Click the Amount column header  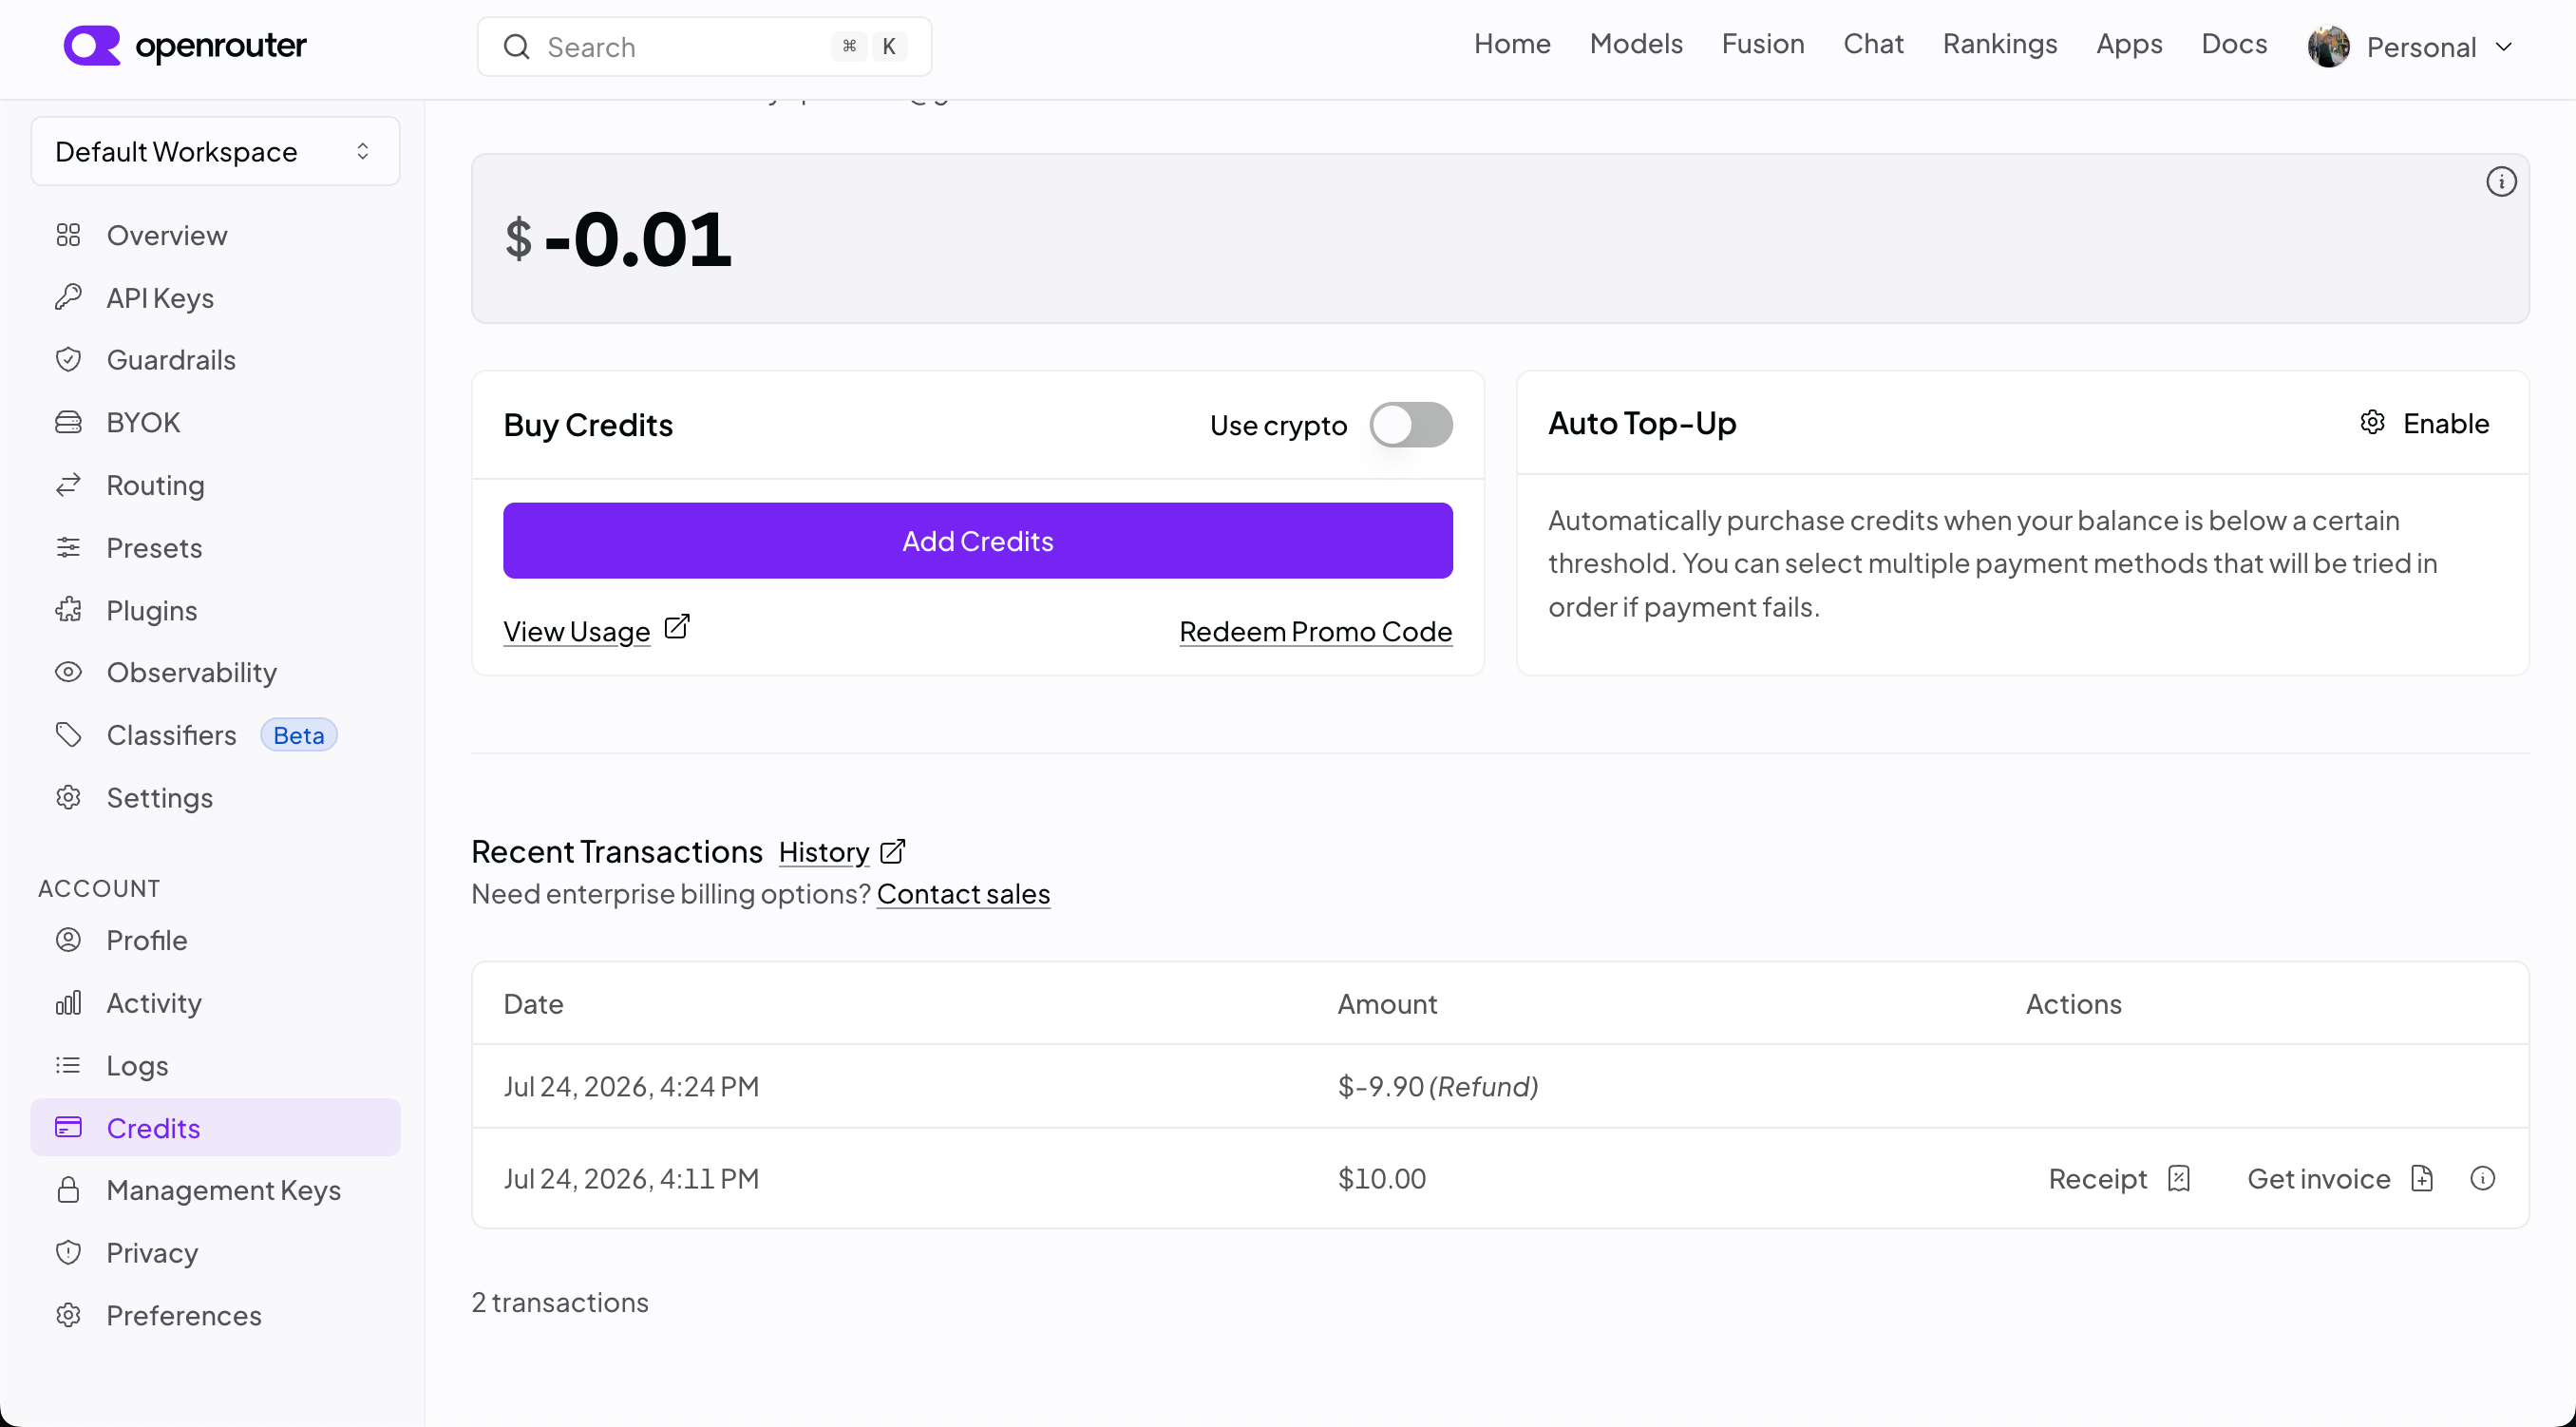point(1387,1003)
